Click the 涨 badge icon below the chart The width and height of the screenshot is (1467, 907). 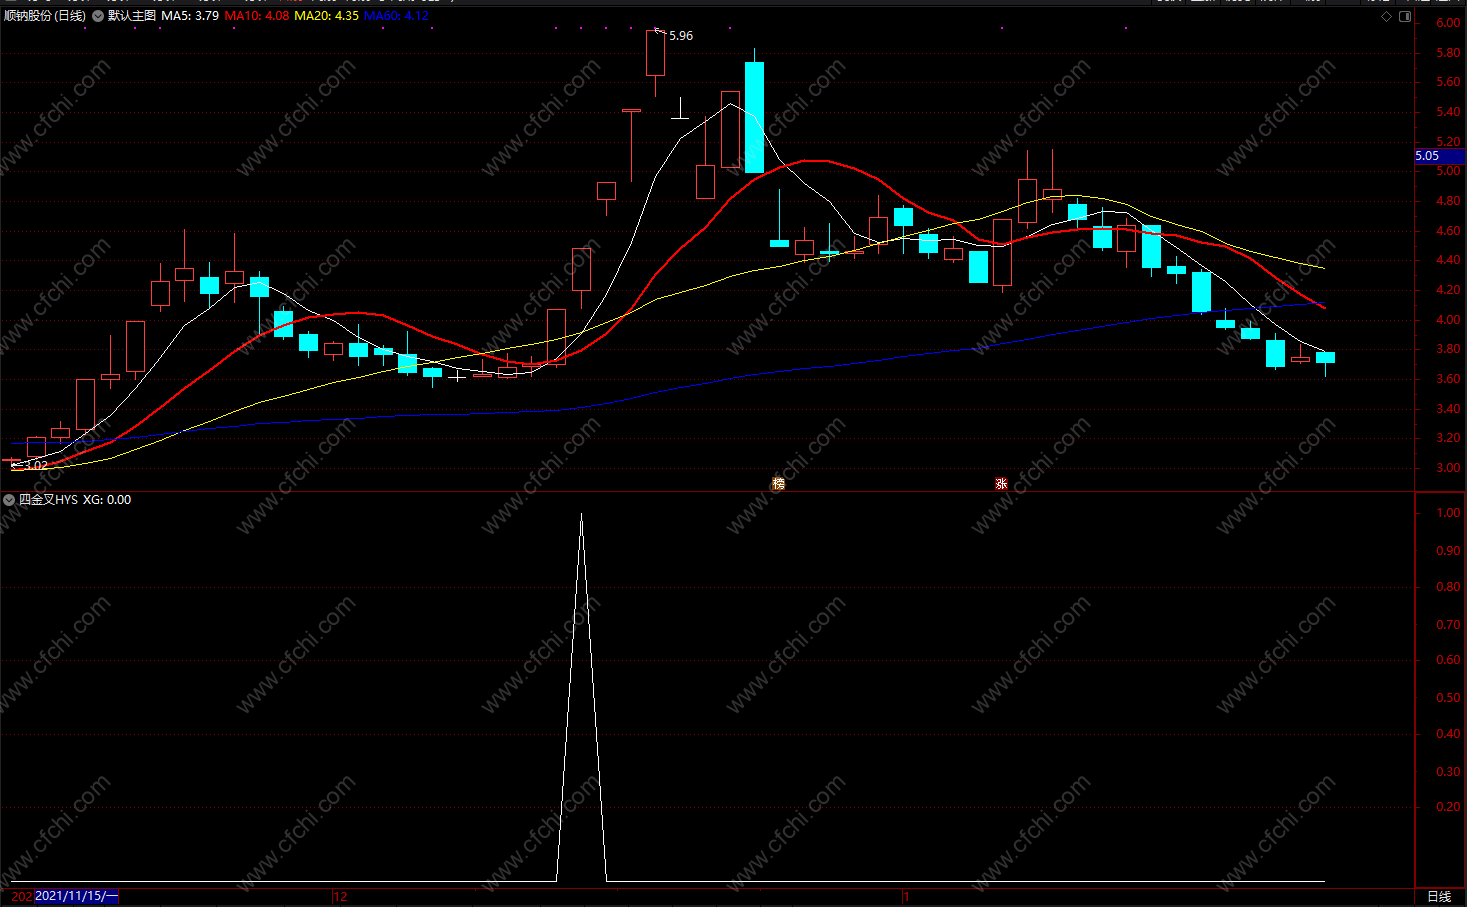(1001, 483)
